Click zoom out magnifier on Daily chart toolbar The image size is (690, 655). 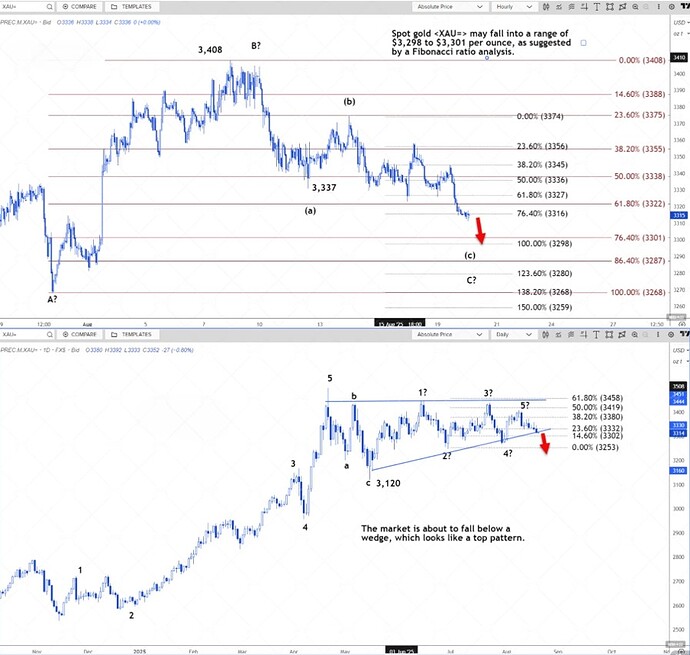click(635, 335)
